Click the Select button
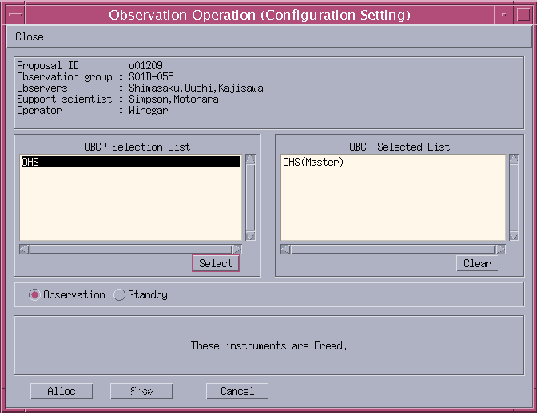The width and height of the screenshot is (537, 413). click(x=216, y=263)
